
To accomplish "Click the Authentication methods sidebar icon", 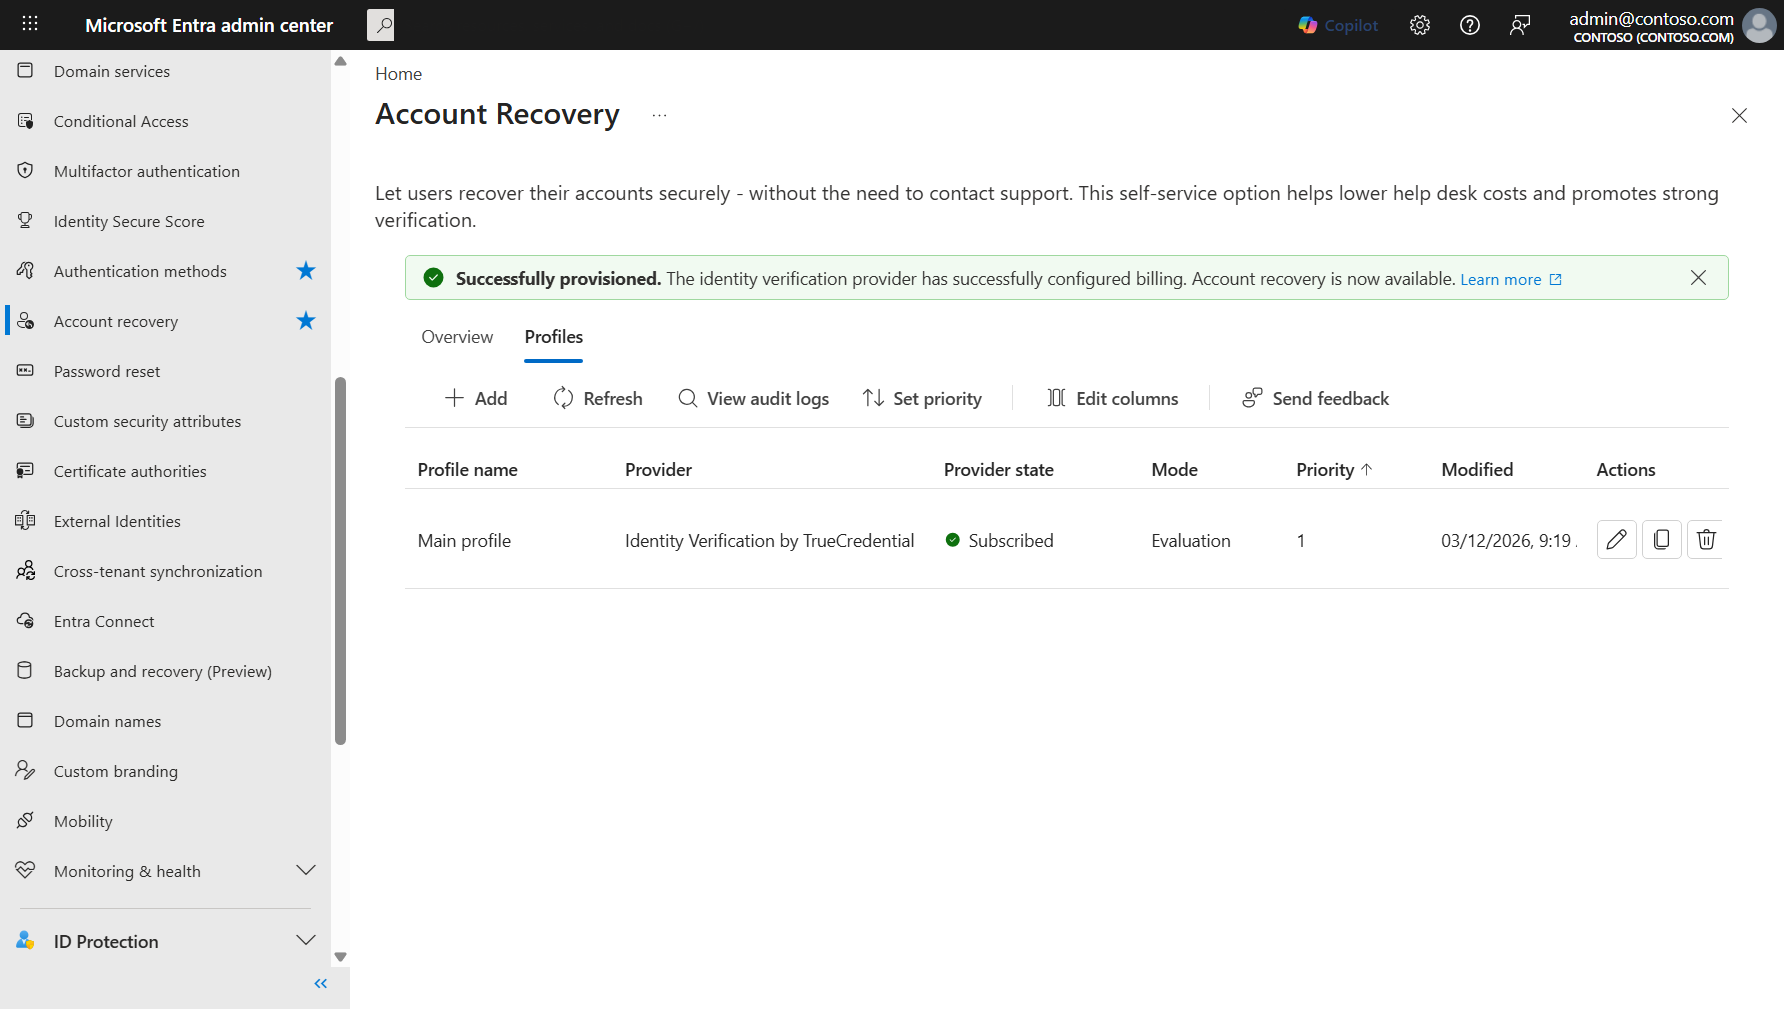I will coord(26,270).
